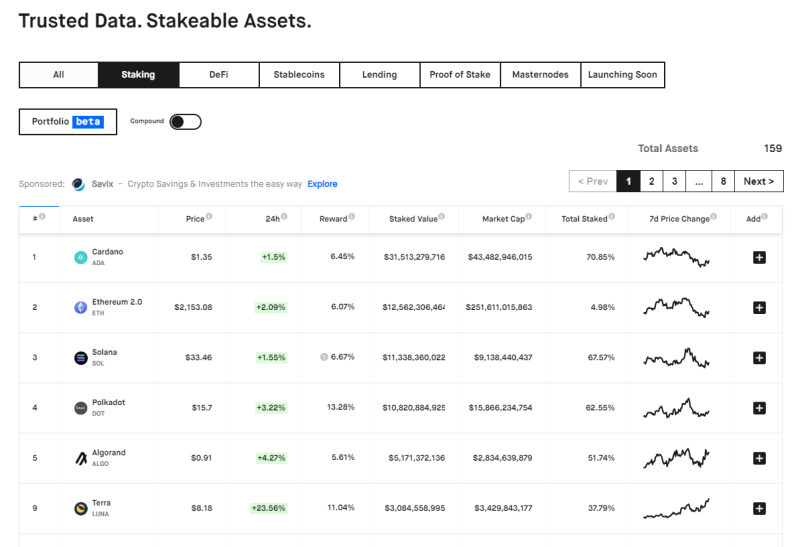Click Ethereum price $2,153.08
This screenshot has width=800, height=547.
[193, 307]
